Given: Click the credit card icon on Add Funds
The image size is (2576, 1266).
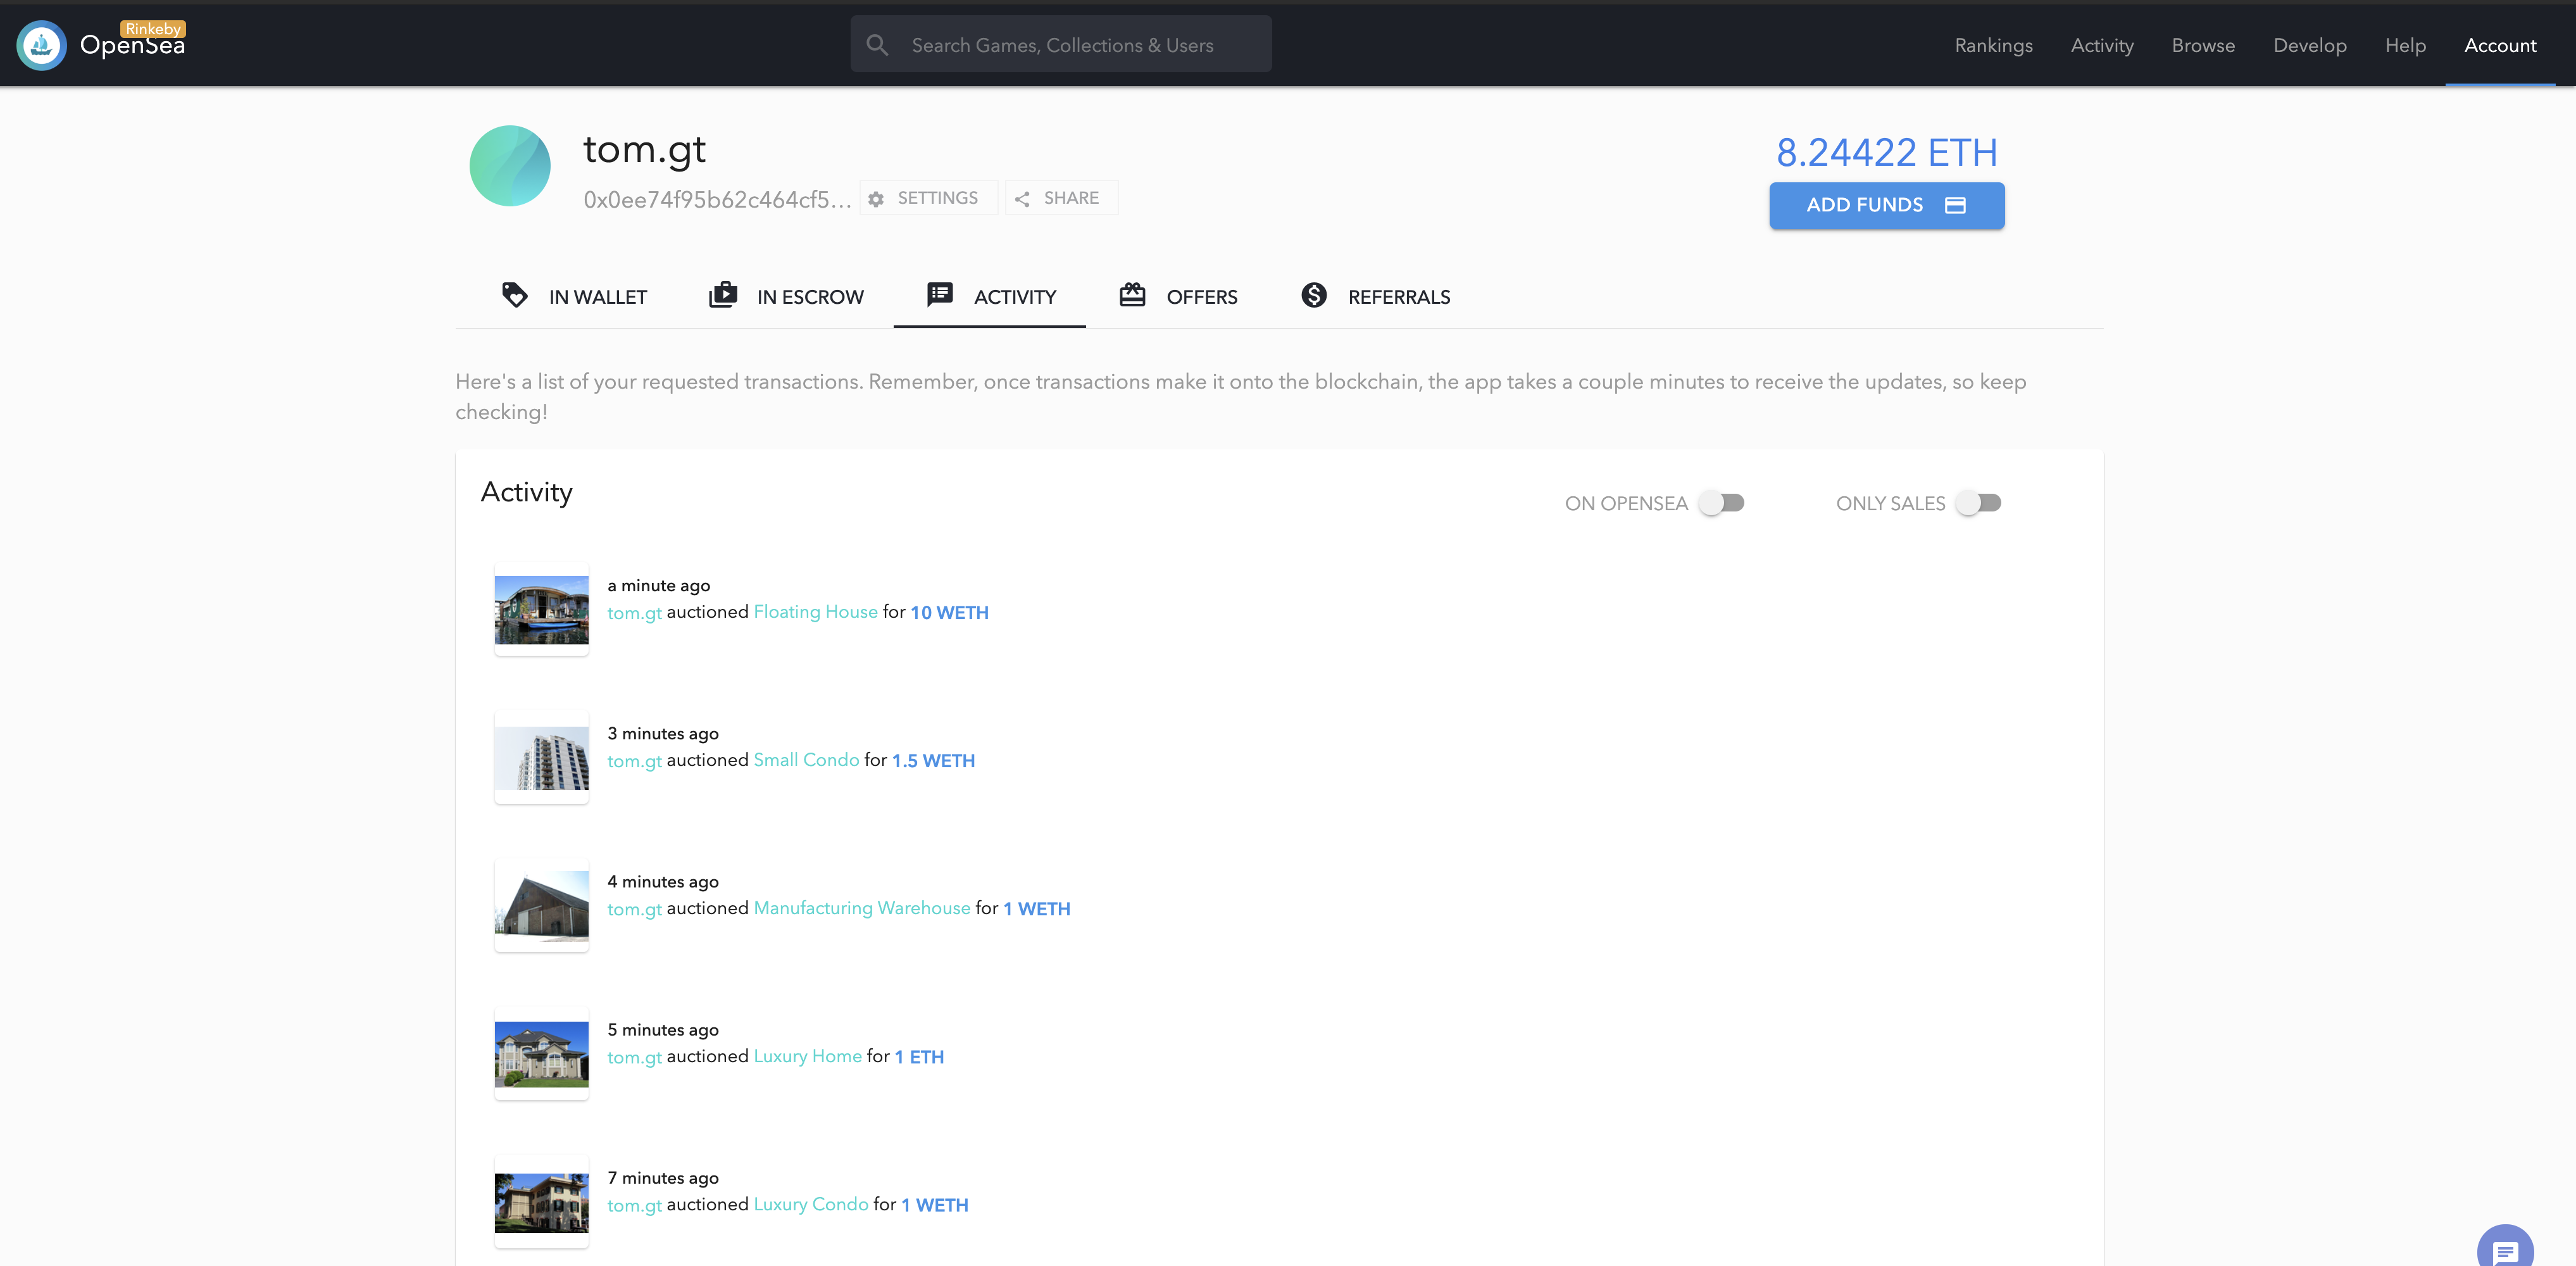Looking at the screenshot, I should tap(1955, 205).
